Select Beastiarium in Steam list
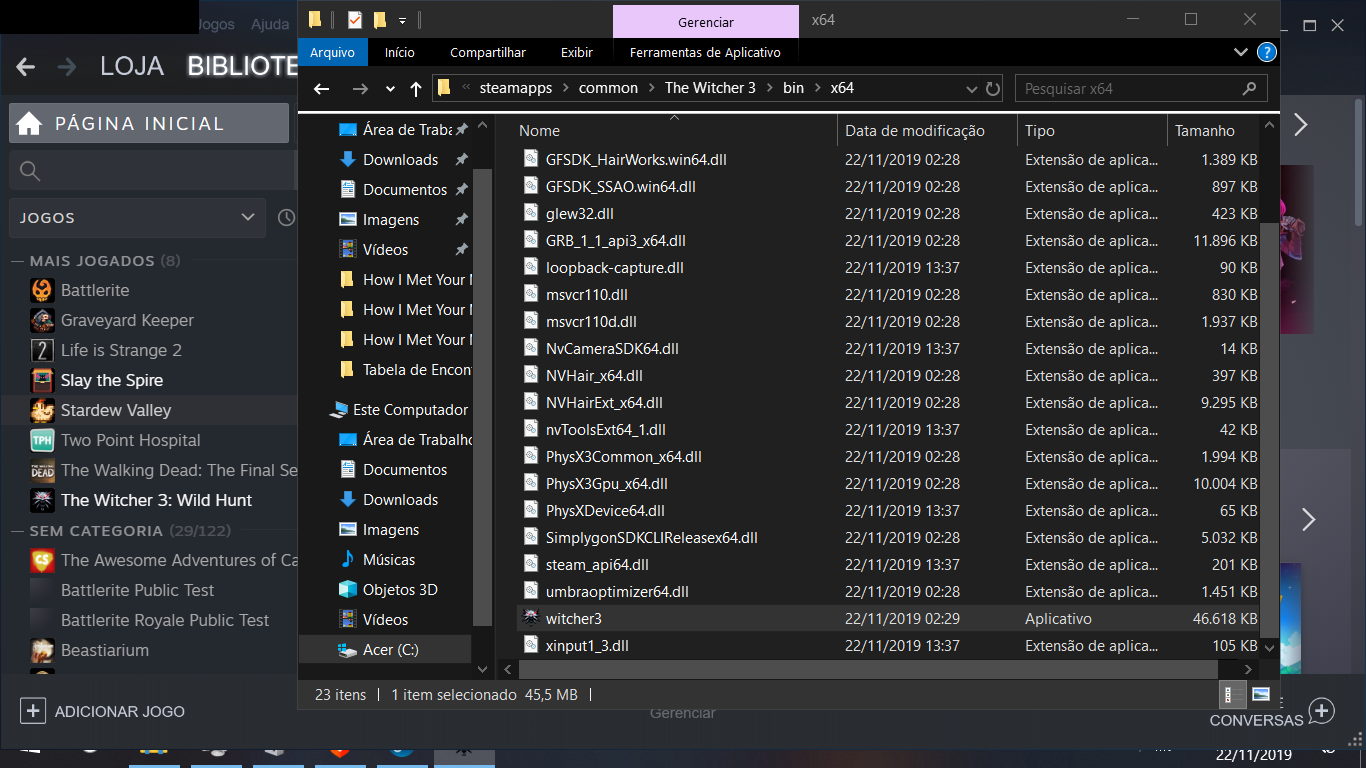This screenshot has height=768, width=1366. click(104, 650)
